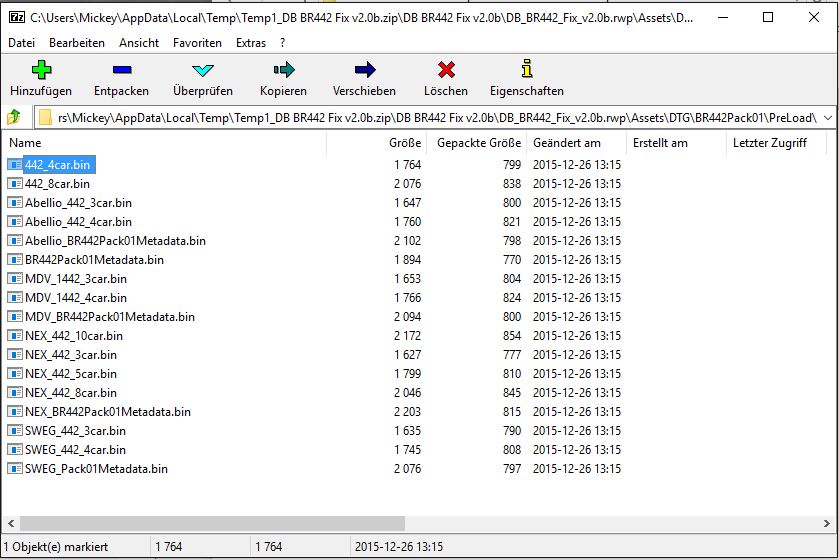This screenshot has width=839, height=559.
Task: Expand the address bar path dropdown
Action: point(828,117)
